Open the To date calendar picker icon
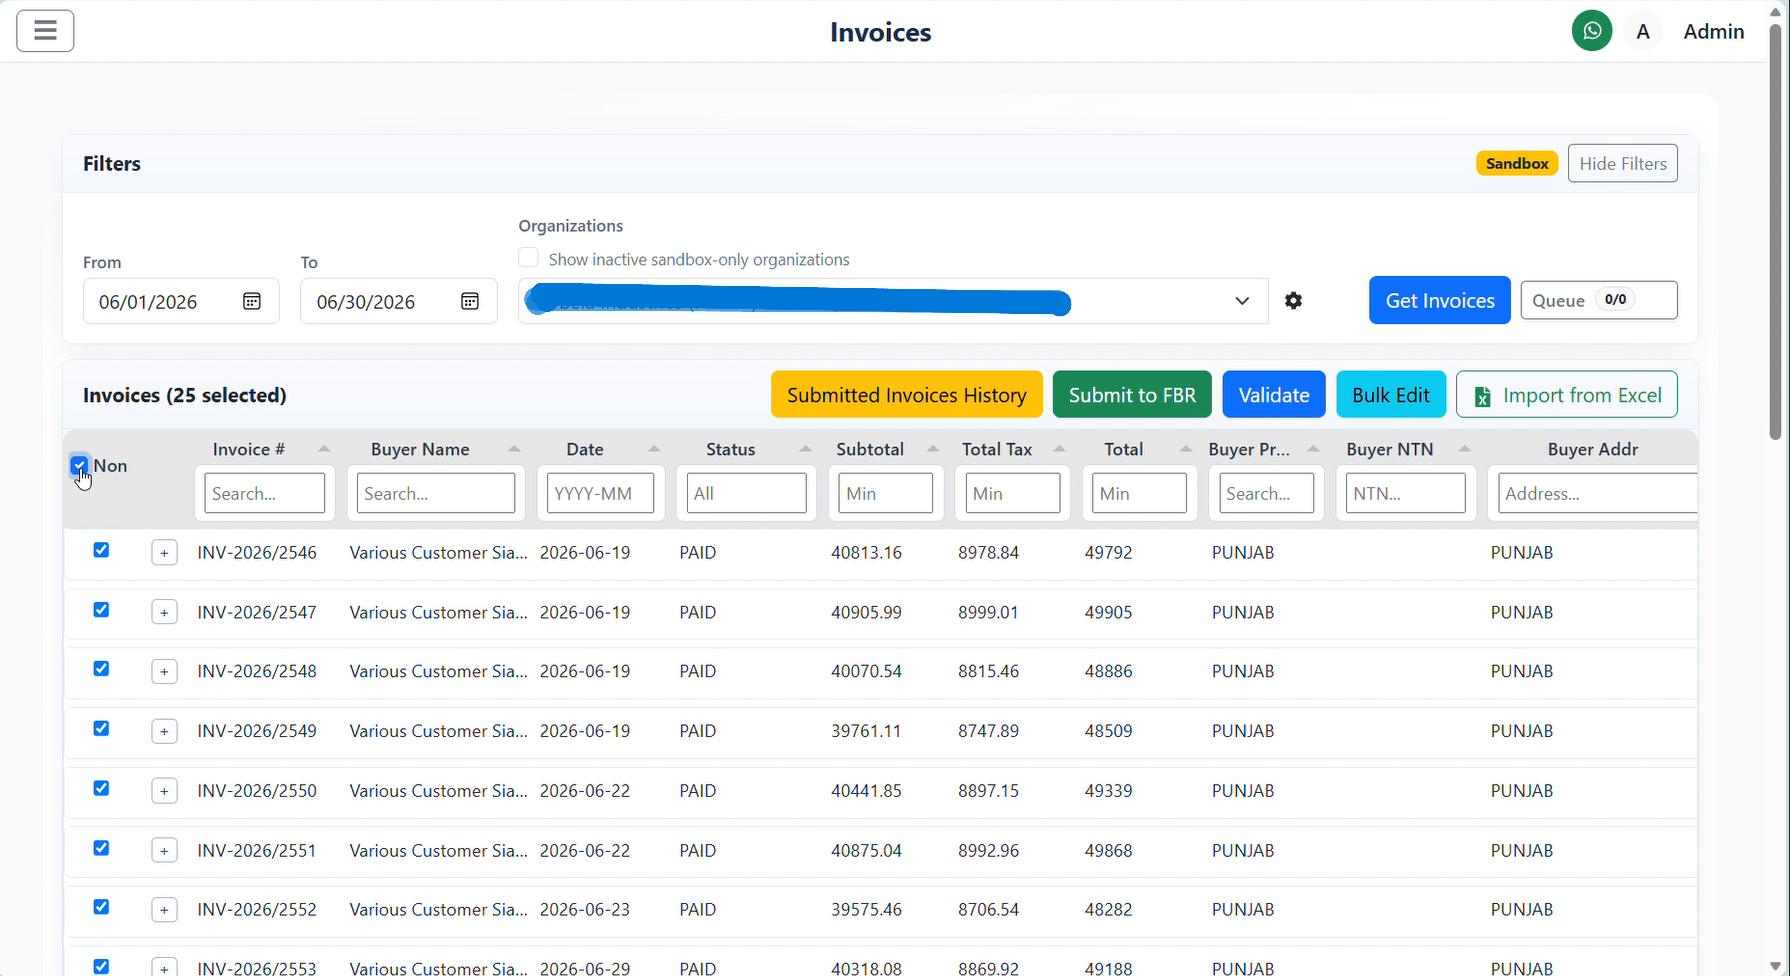Viewport: 1790px width, 976px height. tap(470, 301)
